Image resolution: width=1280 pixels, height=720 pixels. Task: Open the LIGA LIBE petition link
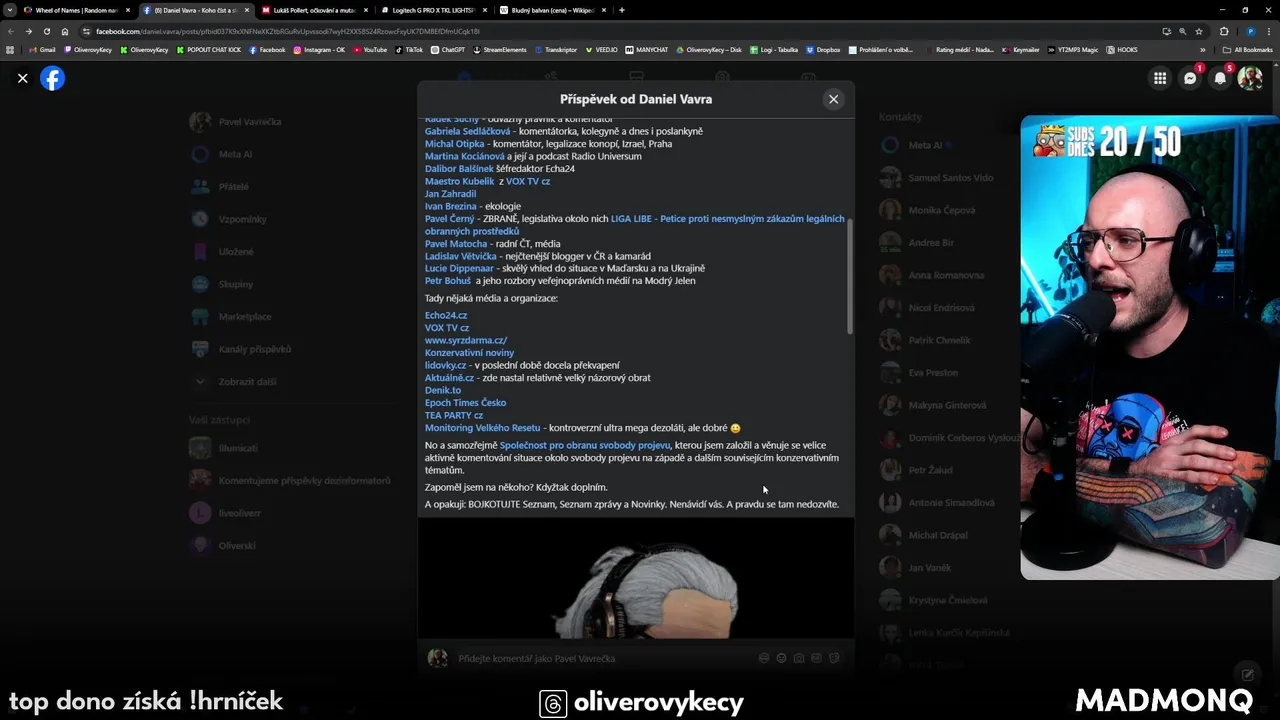727,218
